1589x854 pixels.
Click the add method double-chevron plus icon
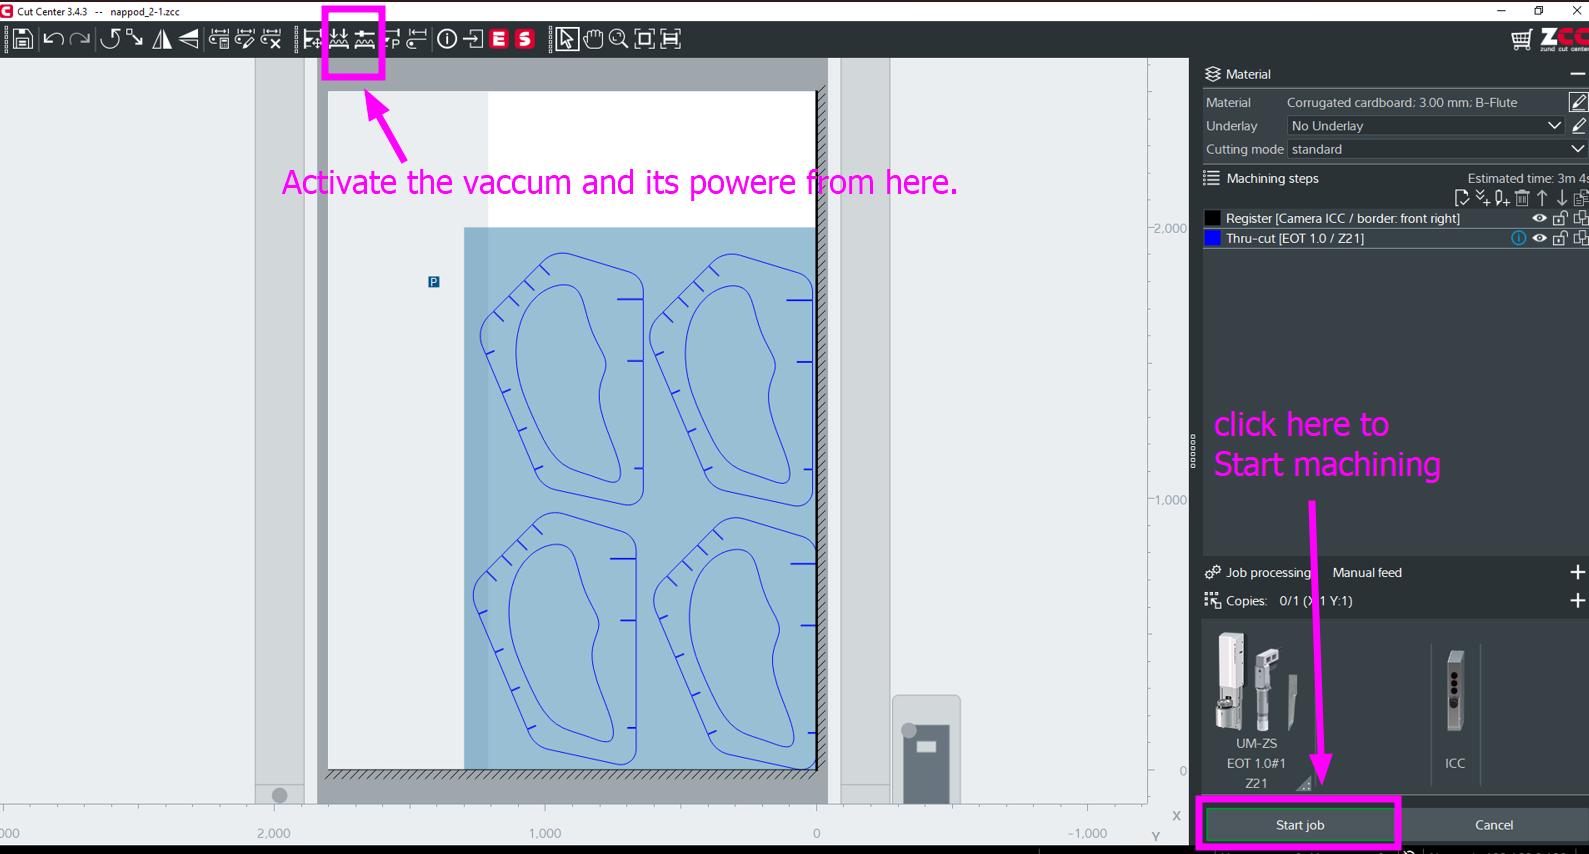click(x=1482, y=198)
